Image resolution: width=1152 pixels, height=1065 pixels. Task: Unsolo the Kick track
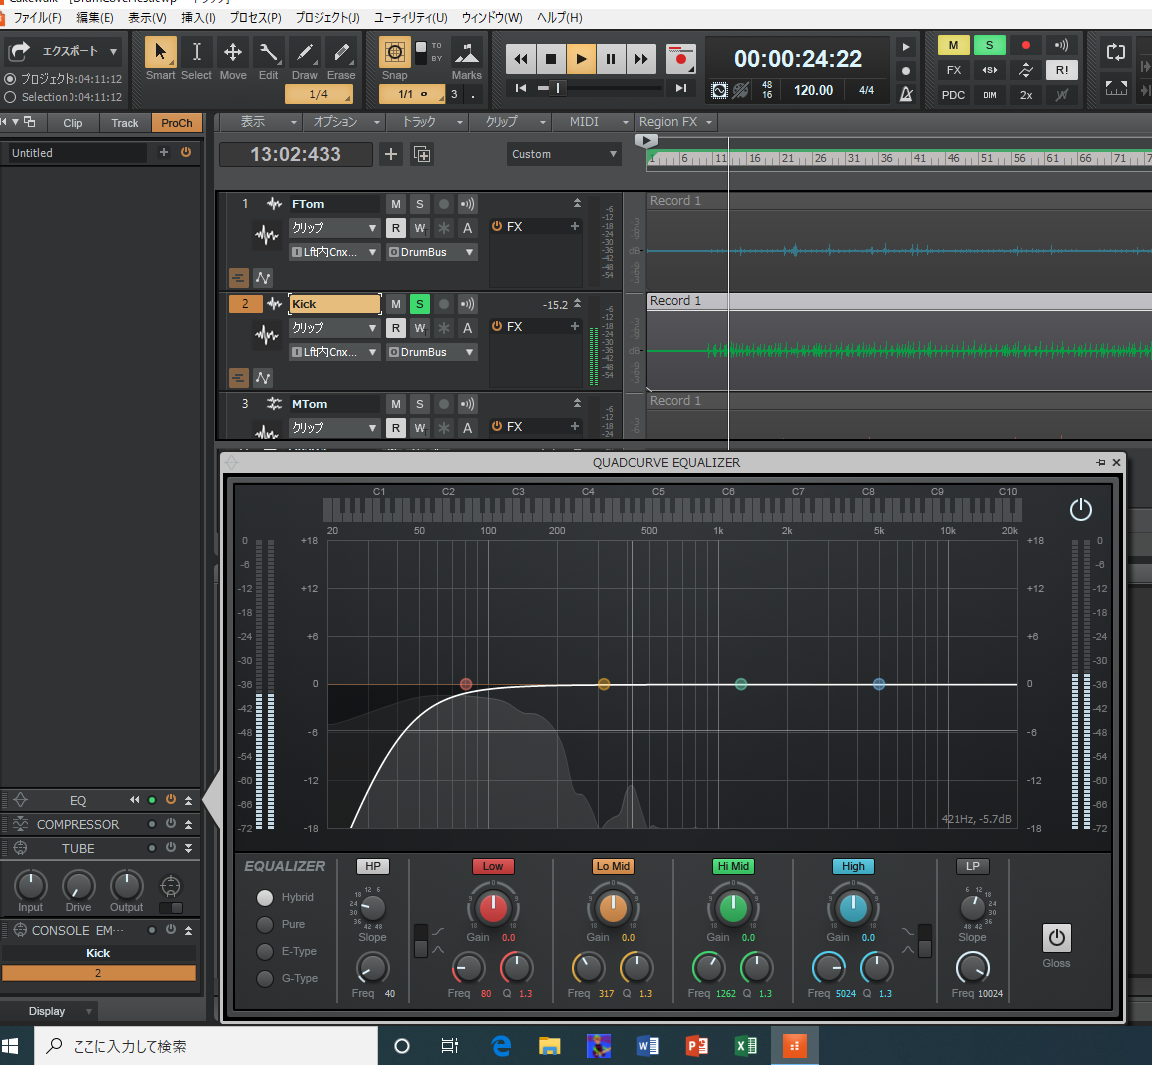[x=420, y=304]
